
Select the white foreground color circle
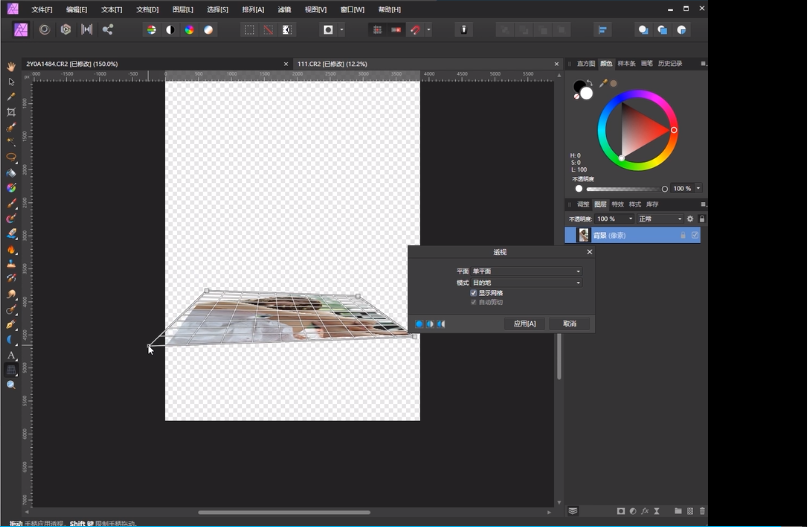tap(586, 93)
